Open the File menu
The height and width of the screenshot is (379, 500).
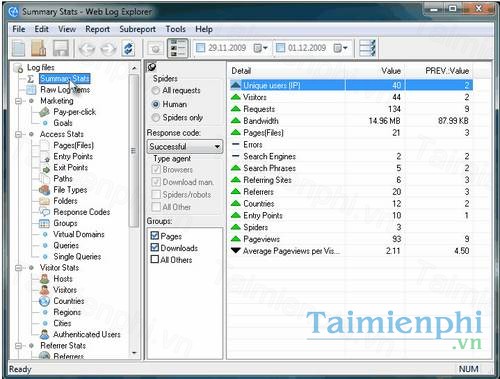tap(19, 29)
